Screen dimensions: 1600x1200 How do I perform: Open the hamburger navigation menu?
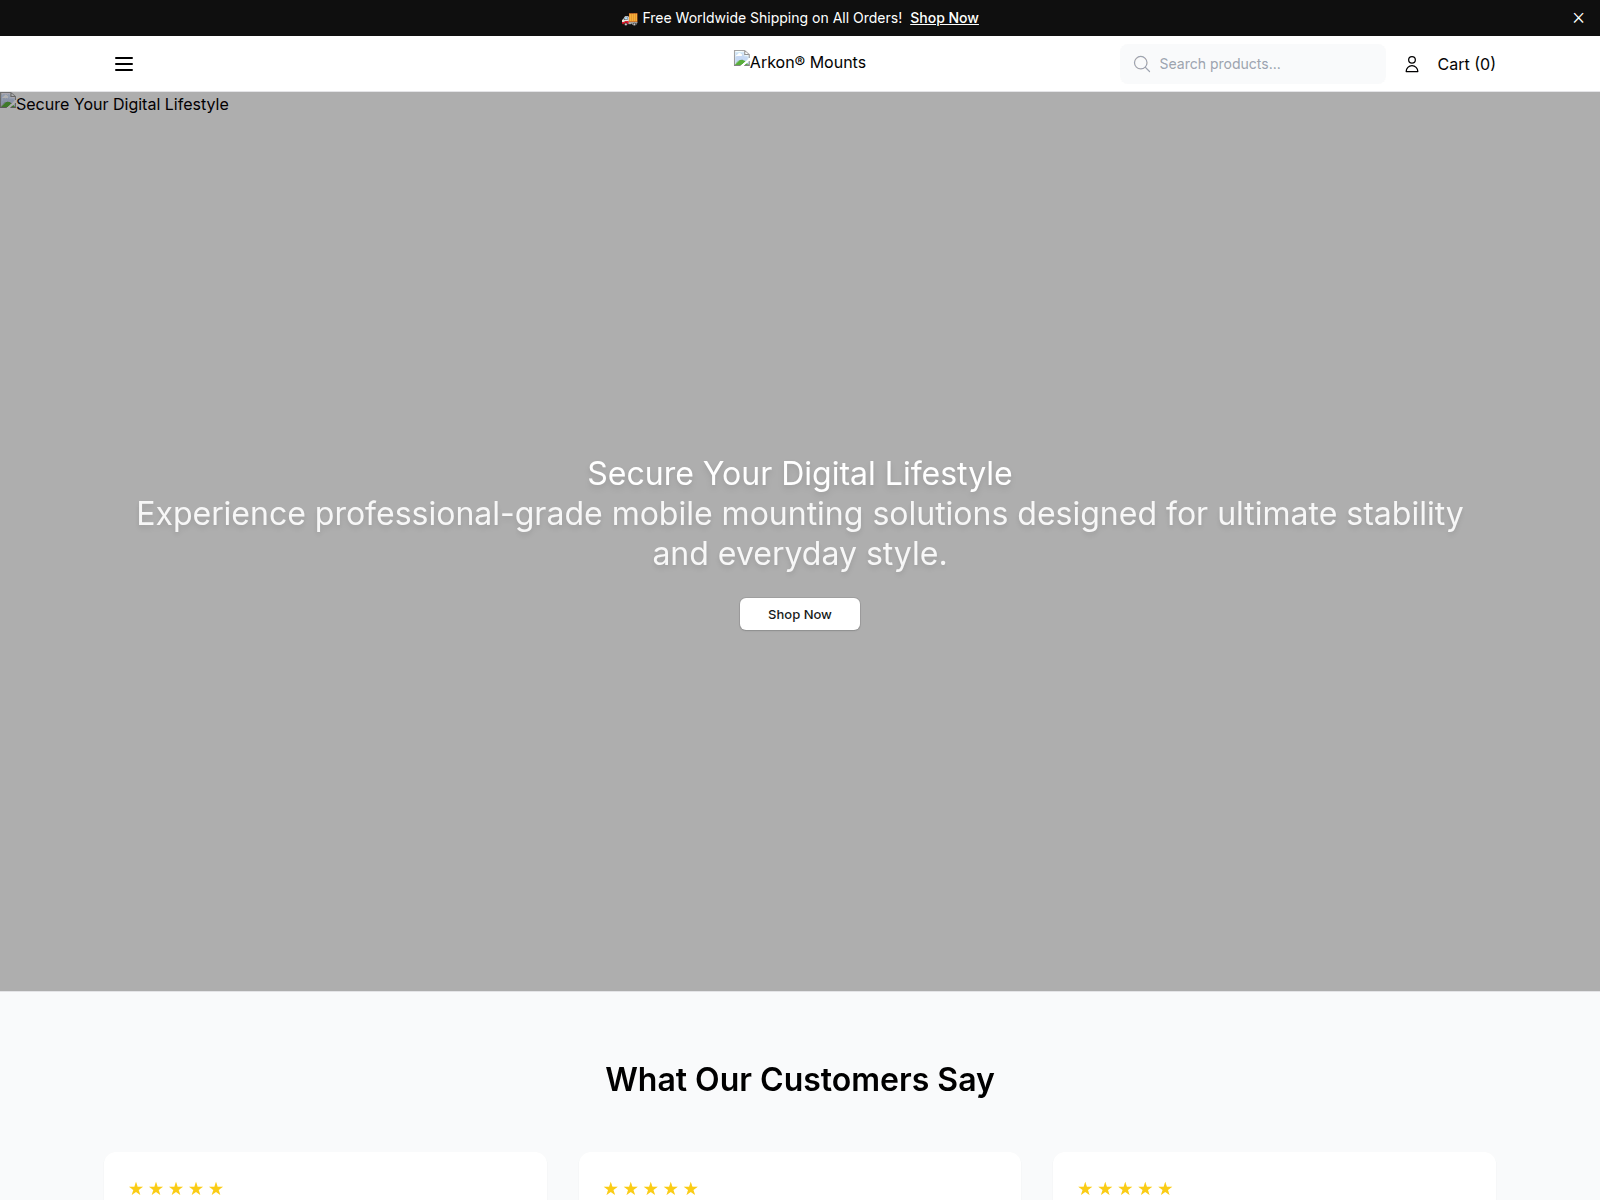click(124, 64)
